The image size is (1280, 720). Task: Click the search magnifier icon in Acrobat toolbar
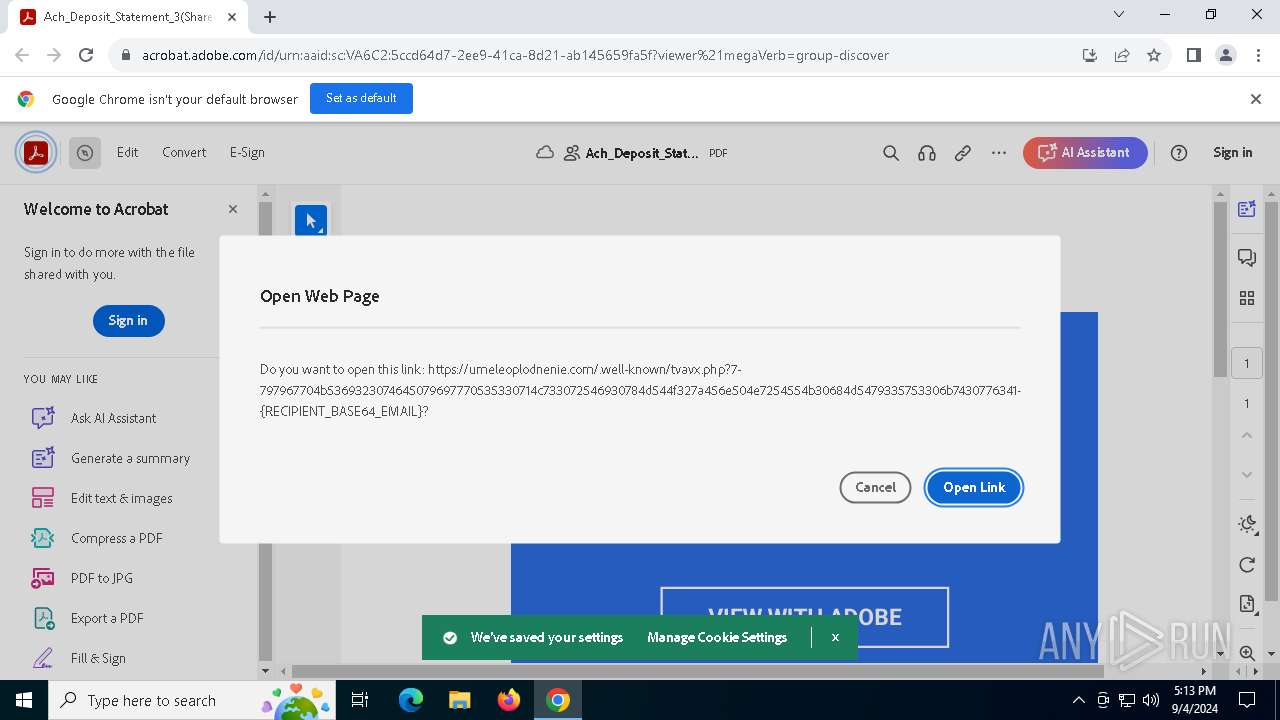click(891, 153)
